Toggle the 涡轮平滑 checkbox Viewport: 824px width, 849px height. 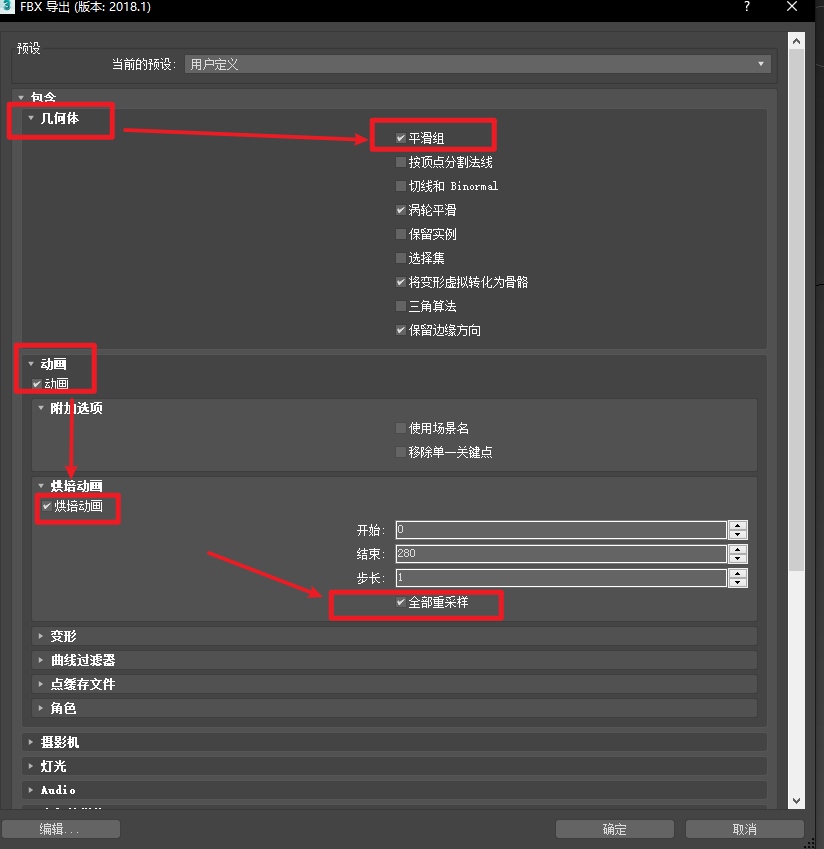[401, 210]
